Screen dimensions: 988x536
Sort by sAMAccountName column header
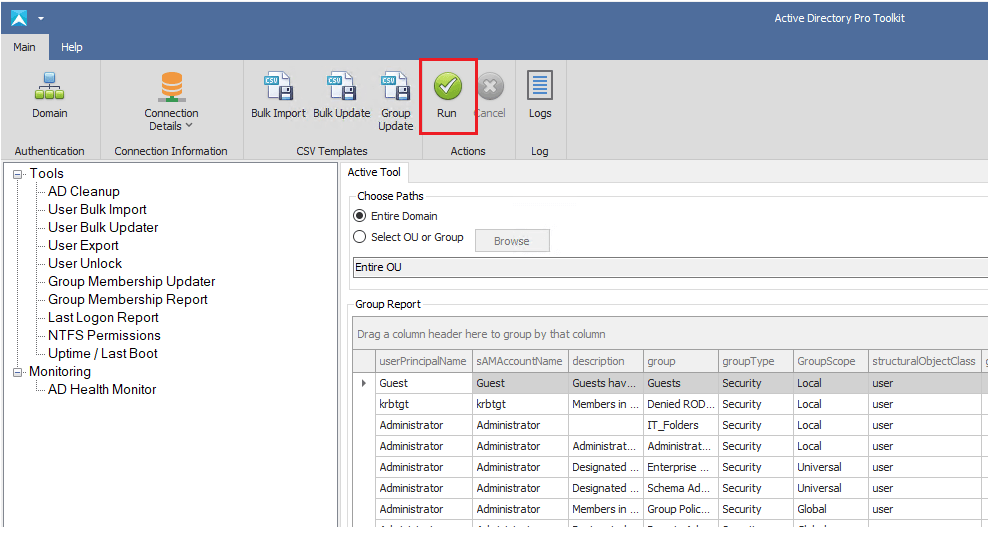pos(520,361)
